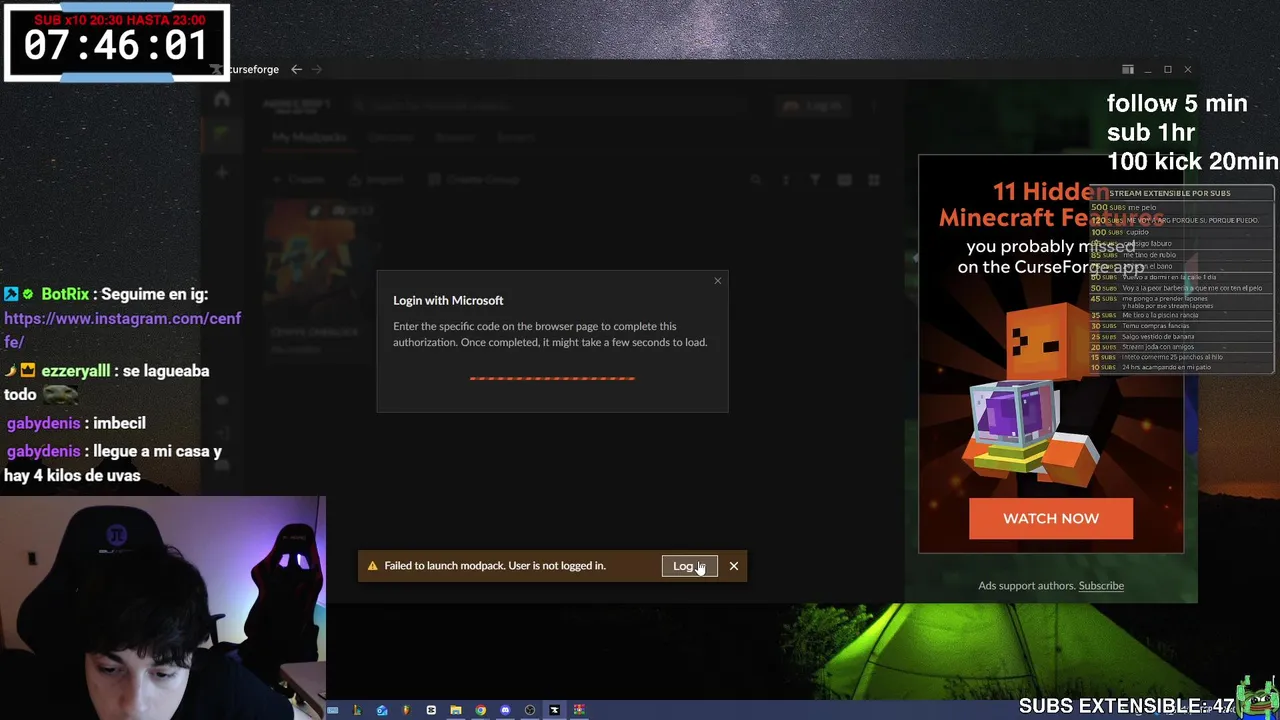This screenshot has height=720, width=1280.
Task: Click the CurseForge taskbar icon
Action: [554, 710]
